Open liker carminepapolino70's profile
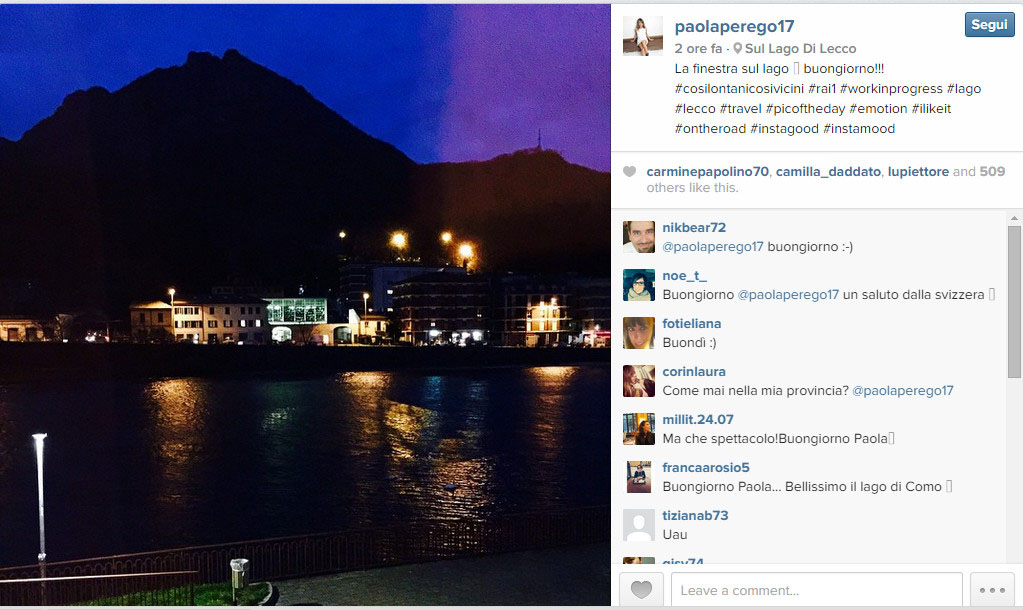This screenshot has height=610, width=1023. click(x=707, y=172)
